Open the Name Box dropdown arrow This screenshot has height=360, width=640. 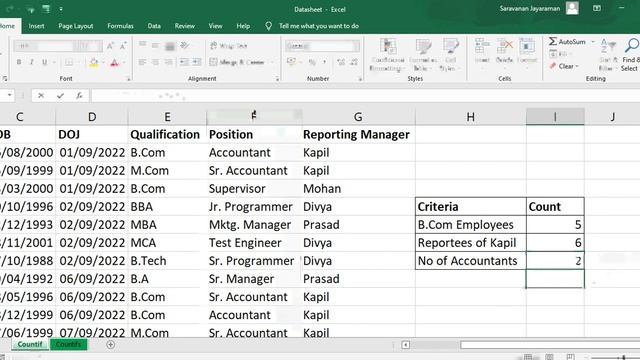coord(9,96)
